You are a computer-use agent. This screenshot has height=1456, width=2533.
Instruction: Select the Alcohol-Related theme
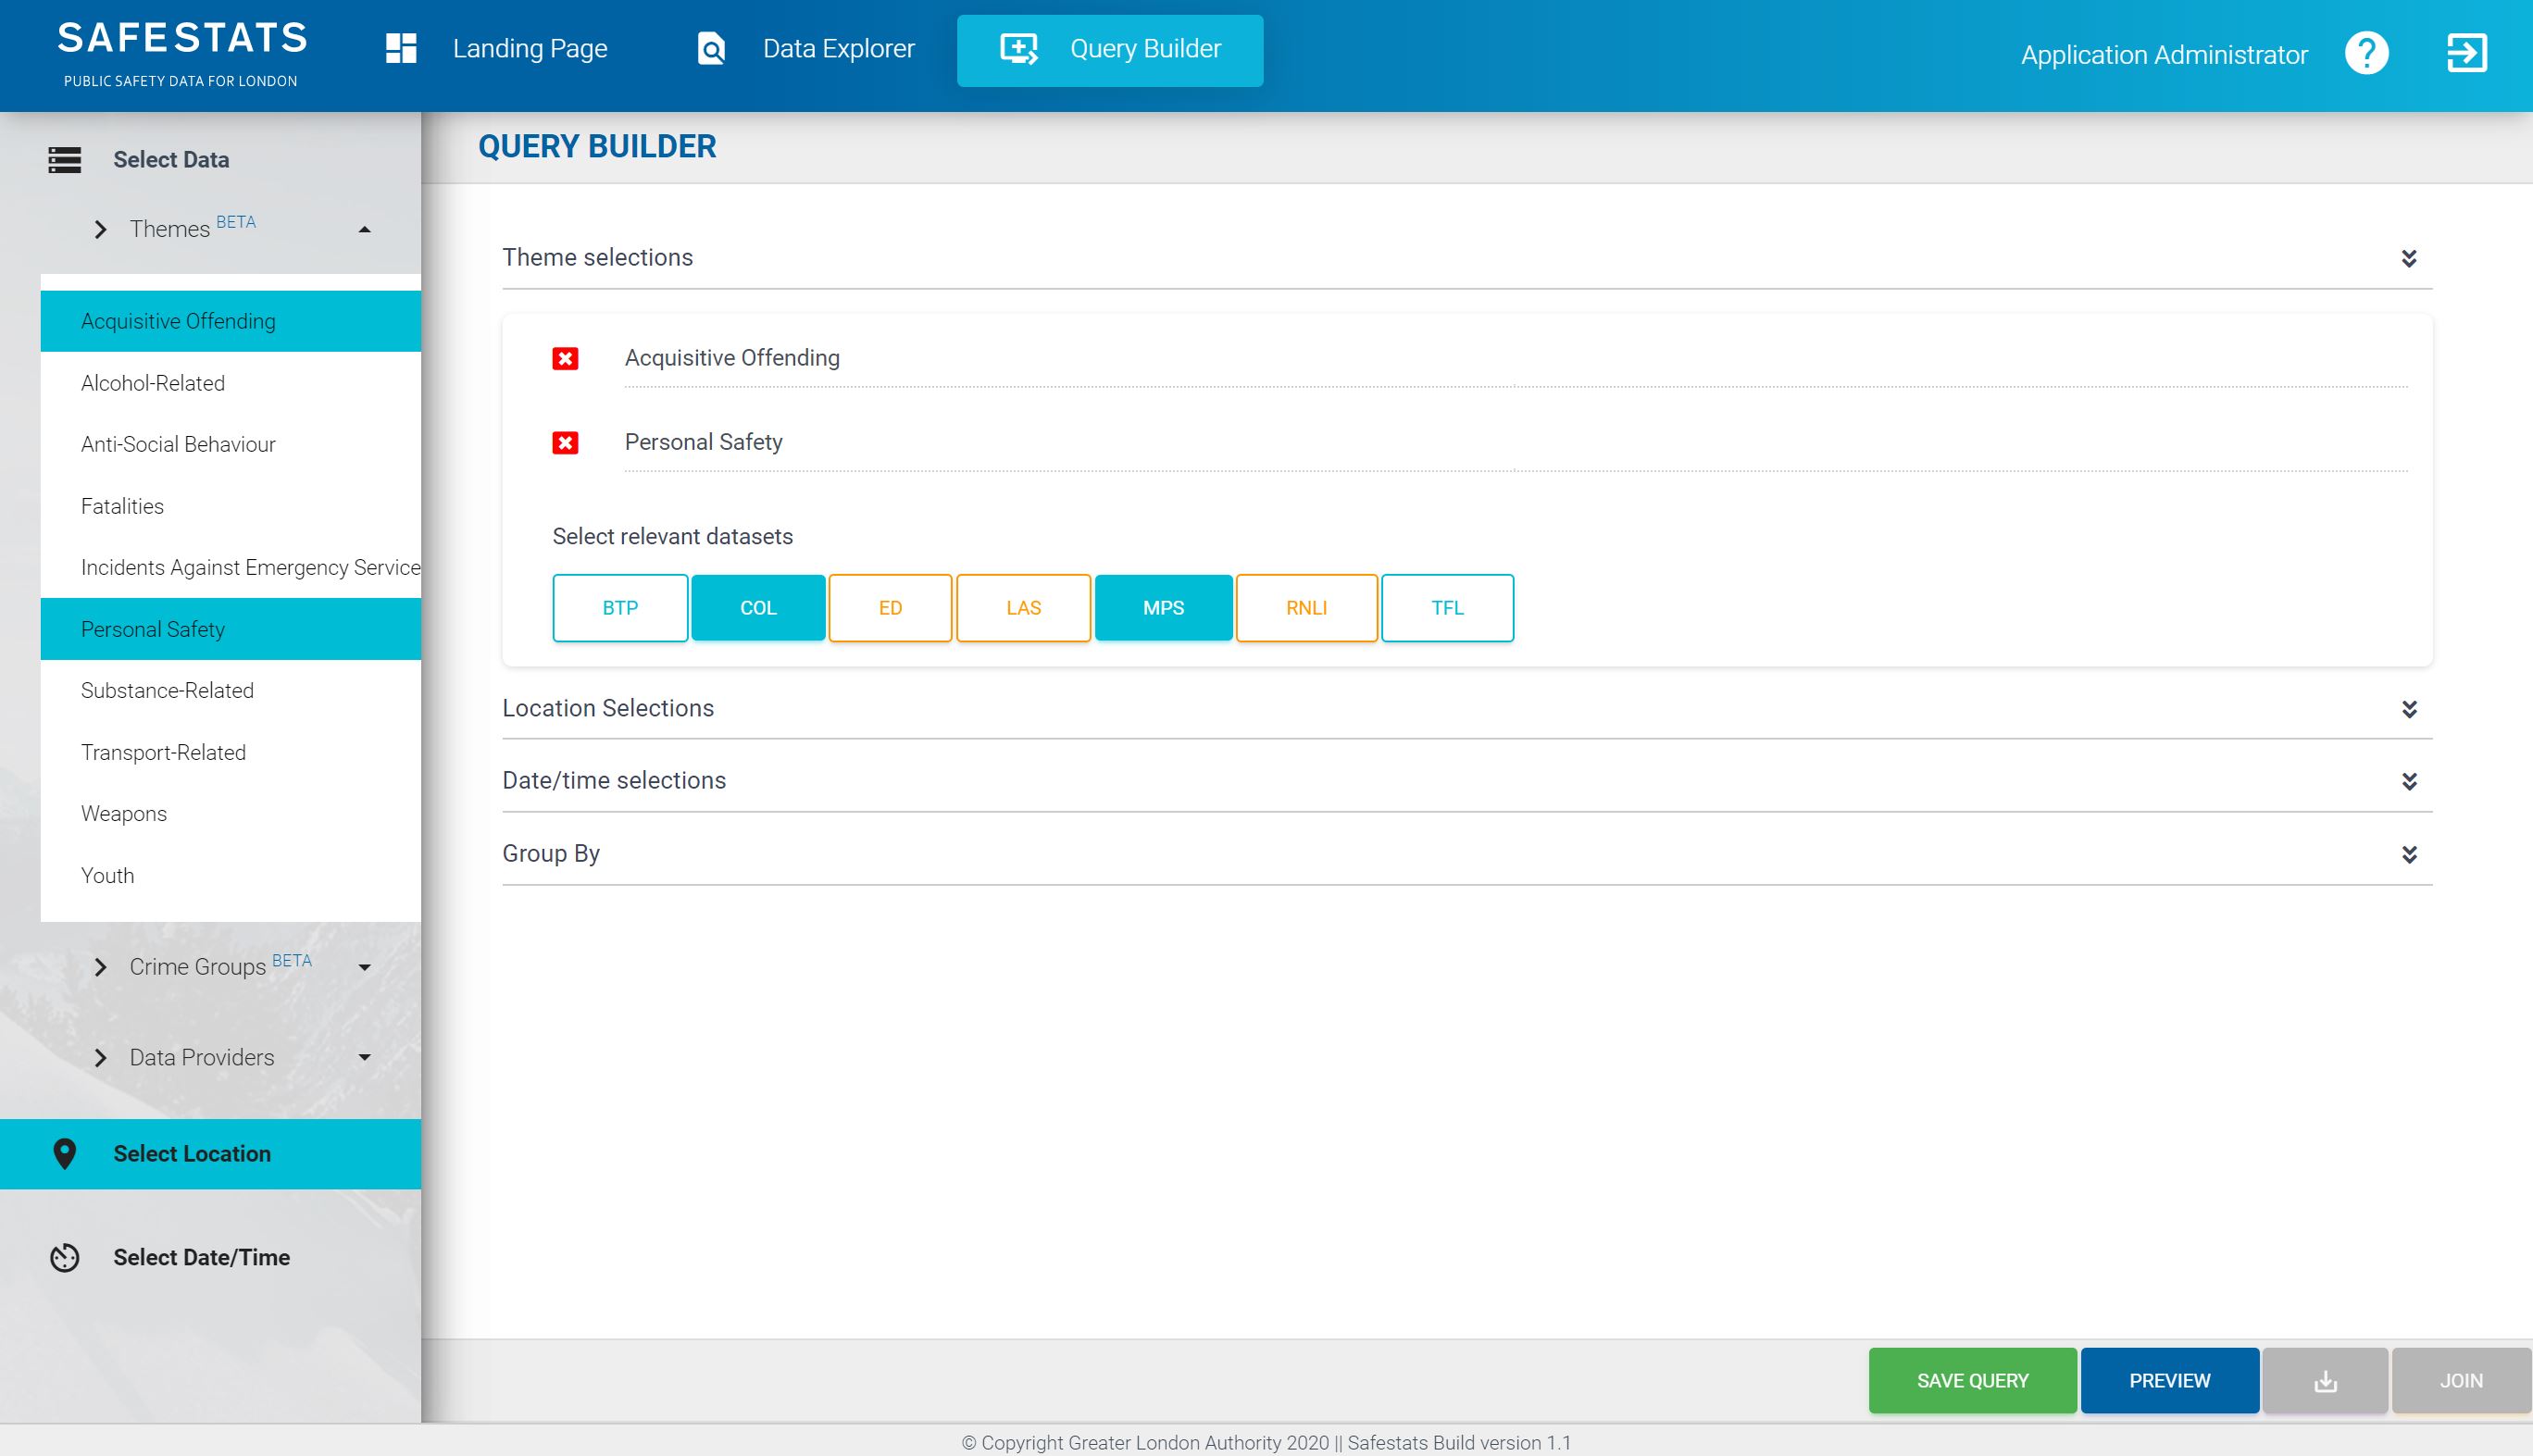tap(230, 383)
